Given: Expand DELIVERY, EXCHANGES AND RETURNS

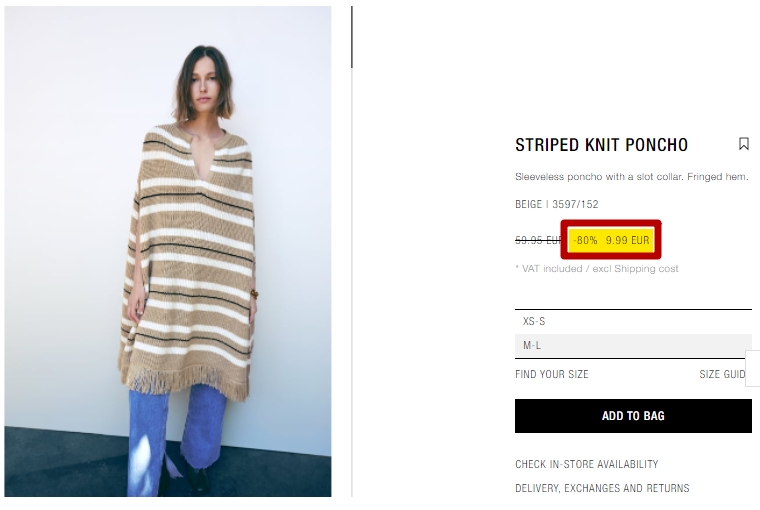Looking at the screenshot, I should click(x=602, y=488).
